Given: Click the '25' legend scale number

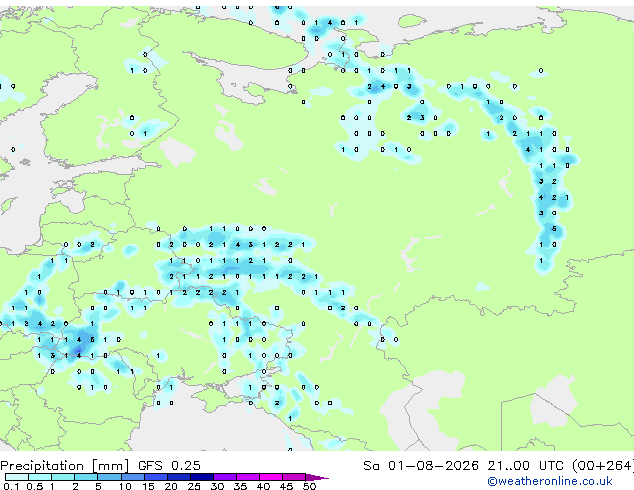Looking at the screenshot, I should [x=194, y=486].
